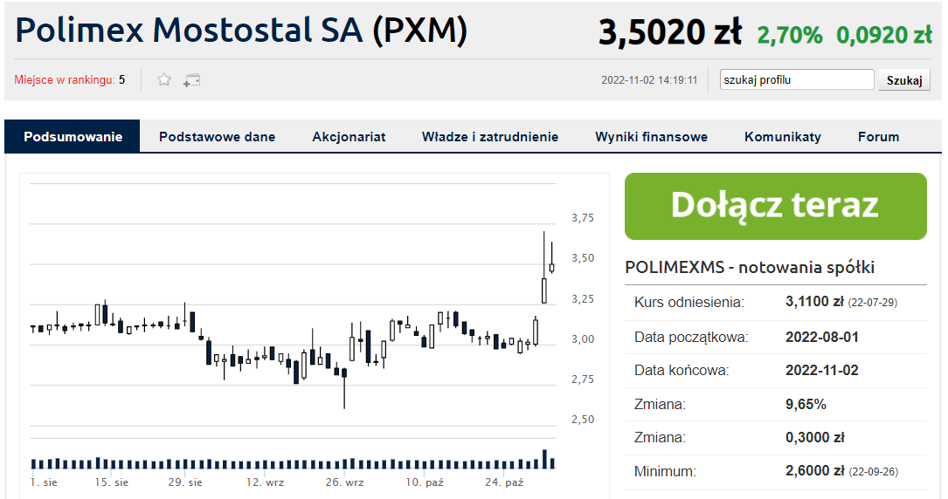Image resolution: width=948 pixels, height=499 pixels.
Task: Go to Władze i zatrudnienie tab
Action: (490, 137)
